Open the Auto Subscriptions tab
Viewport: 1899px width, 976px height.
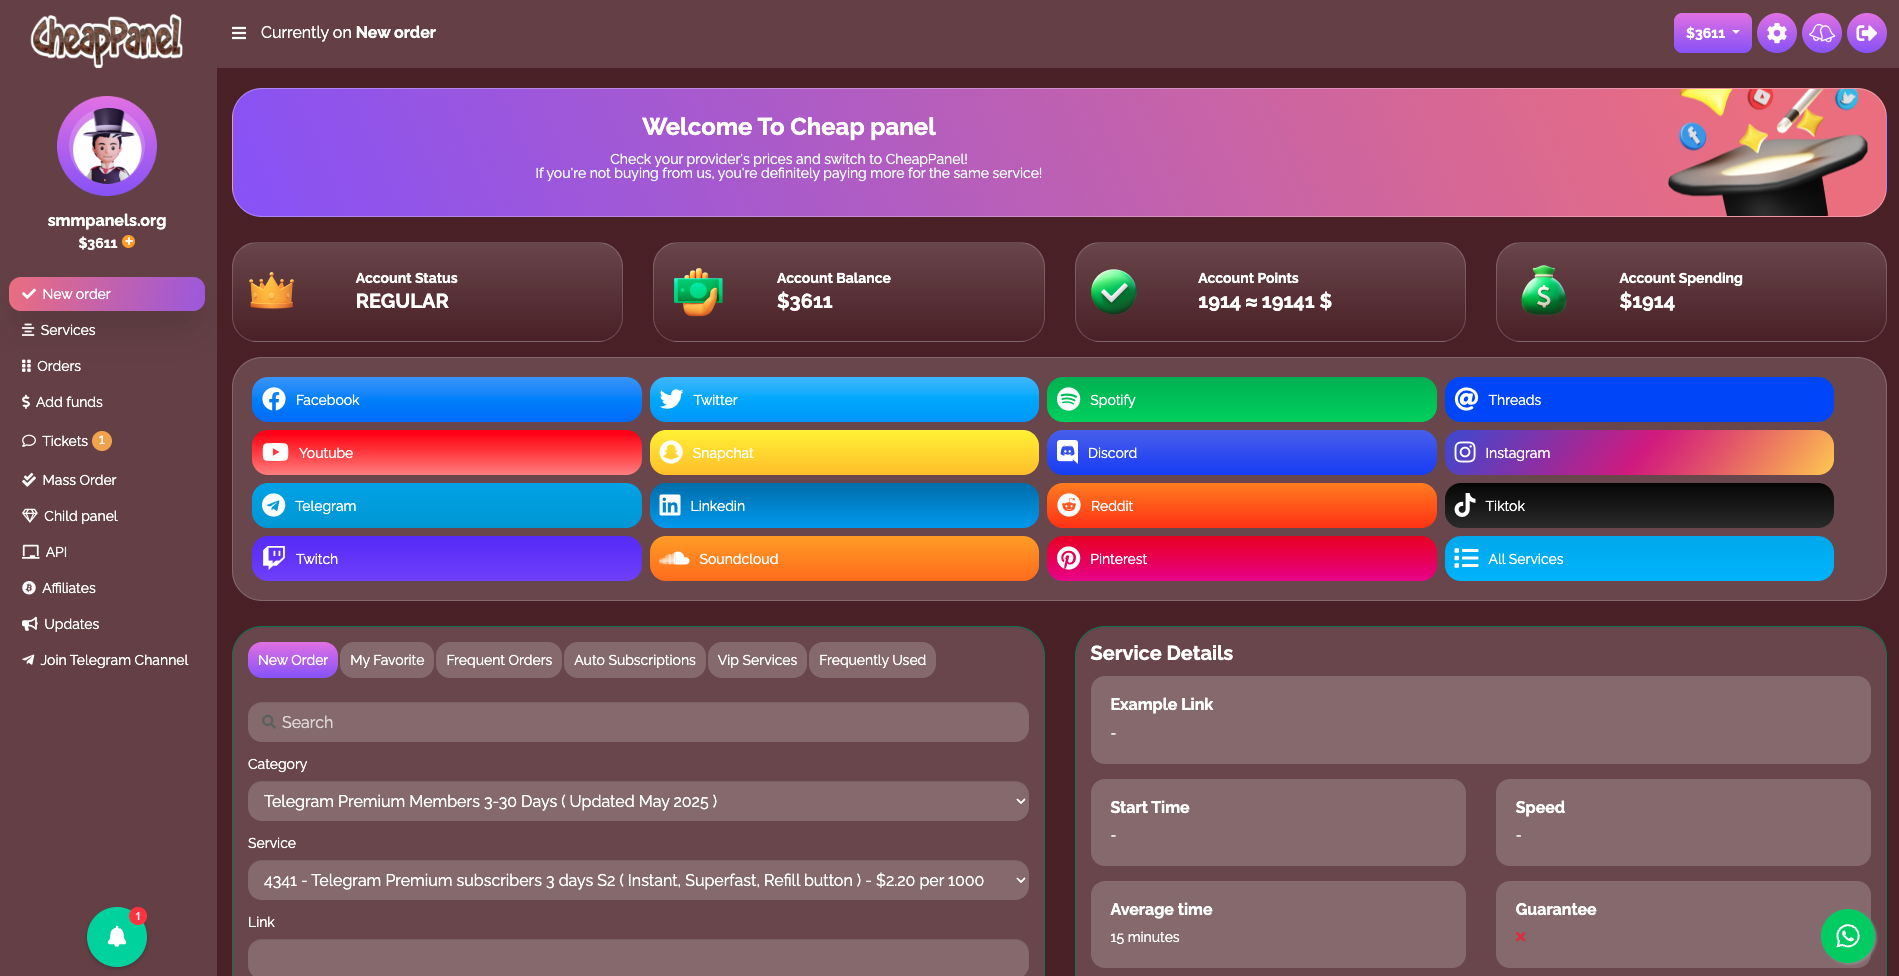point(634,660)
